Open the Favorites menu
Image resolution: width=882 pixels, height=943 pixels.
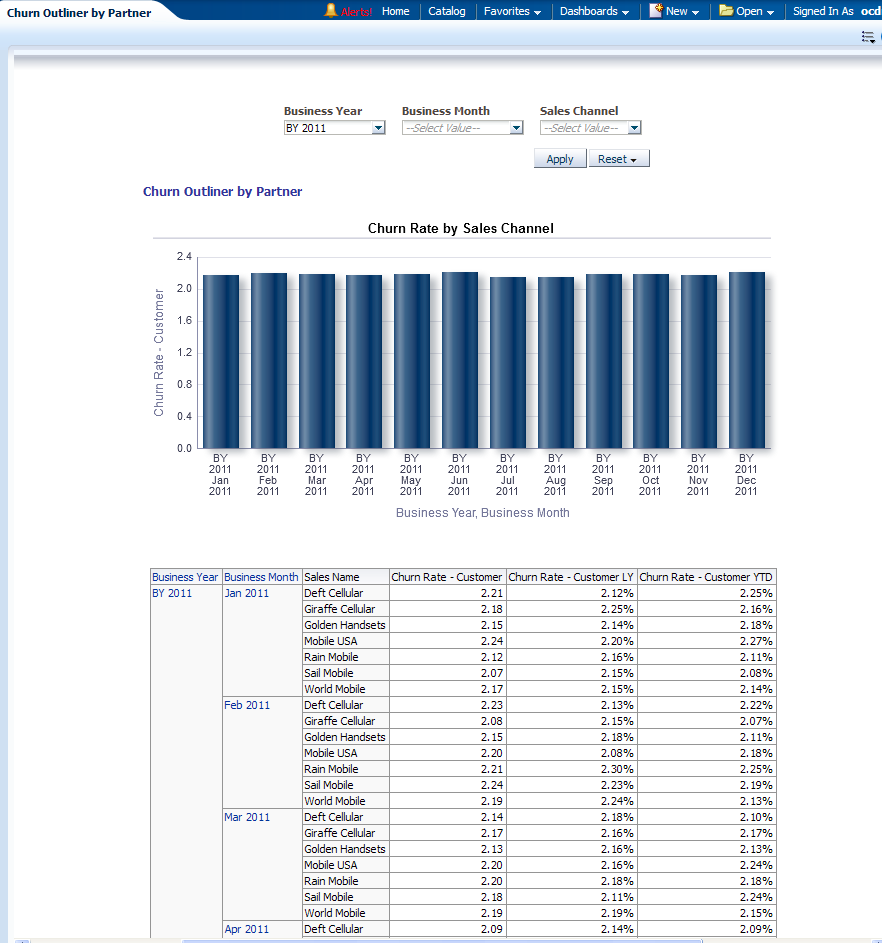[x=512, y=12]
